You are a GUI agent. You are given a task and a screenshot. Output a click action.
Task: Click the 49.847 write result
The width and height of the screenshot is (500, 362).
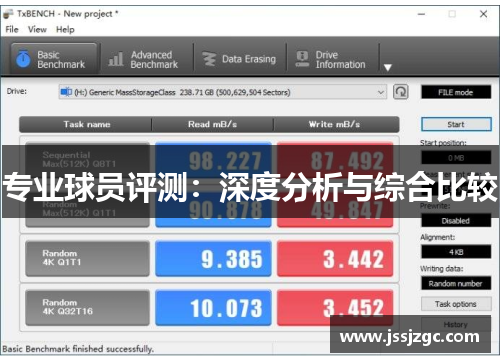click(335, 209)
